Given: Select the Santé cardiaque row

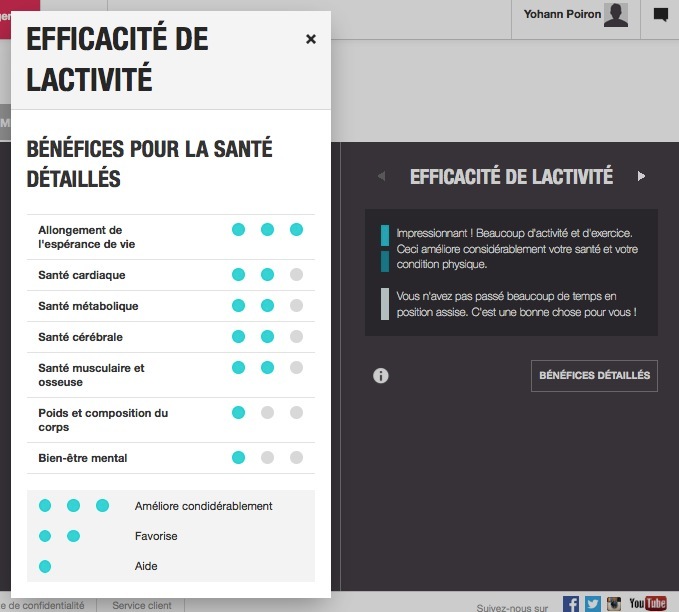Looking at the screenshot, I should coord(82,275).
